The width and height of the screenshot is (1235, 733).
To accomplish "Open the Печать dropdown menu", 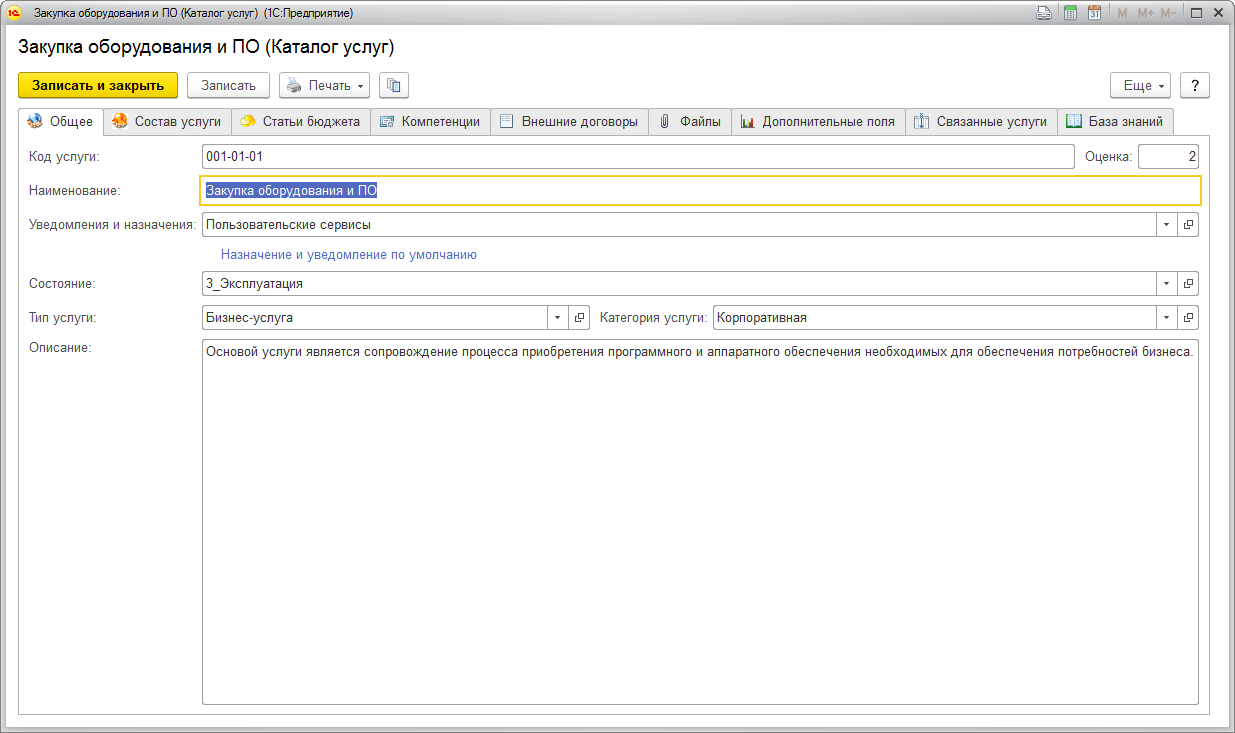I will coord(324,85).
